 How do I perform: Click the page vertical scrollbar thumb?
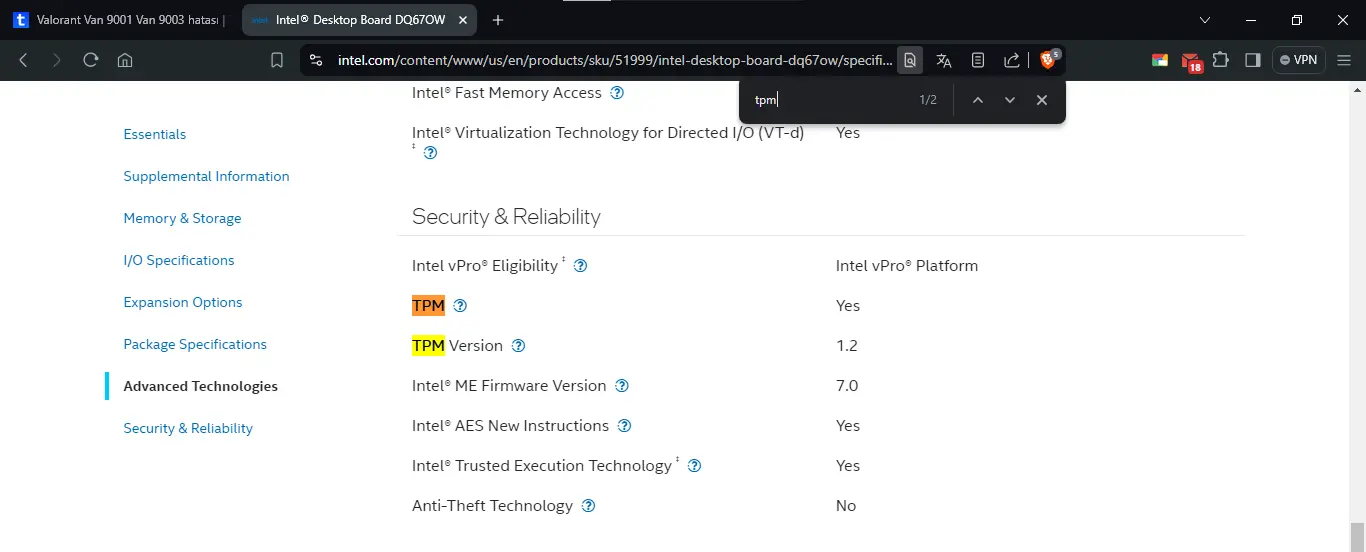[1357, 536]
